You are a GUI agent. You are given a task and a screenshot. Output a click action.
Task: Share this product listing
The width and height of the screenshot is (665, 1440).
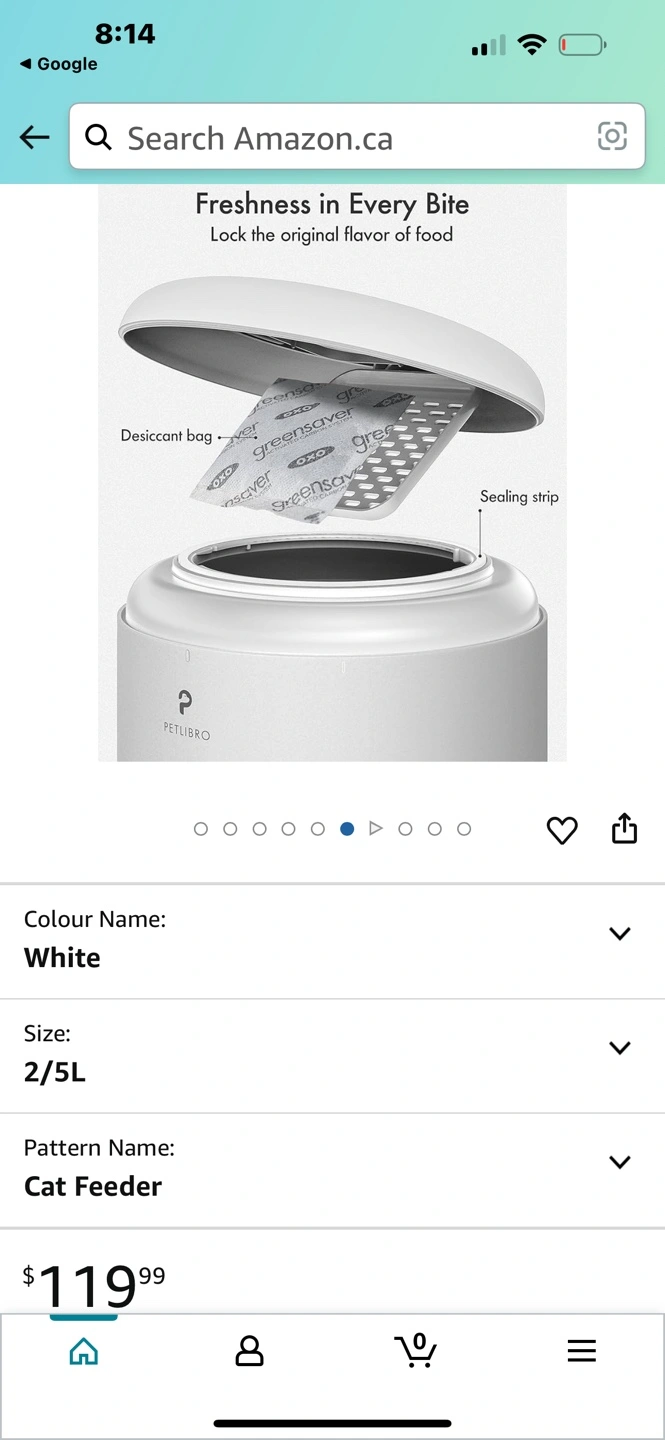(x=624, y=829)
